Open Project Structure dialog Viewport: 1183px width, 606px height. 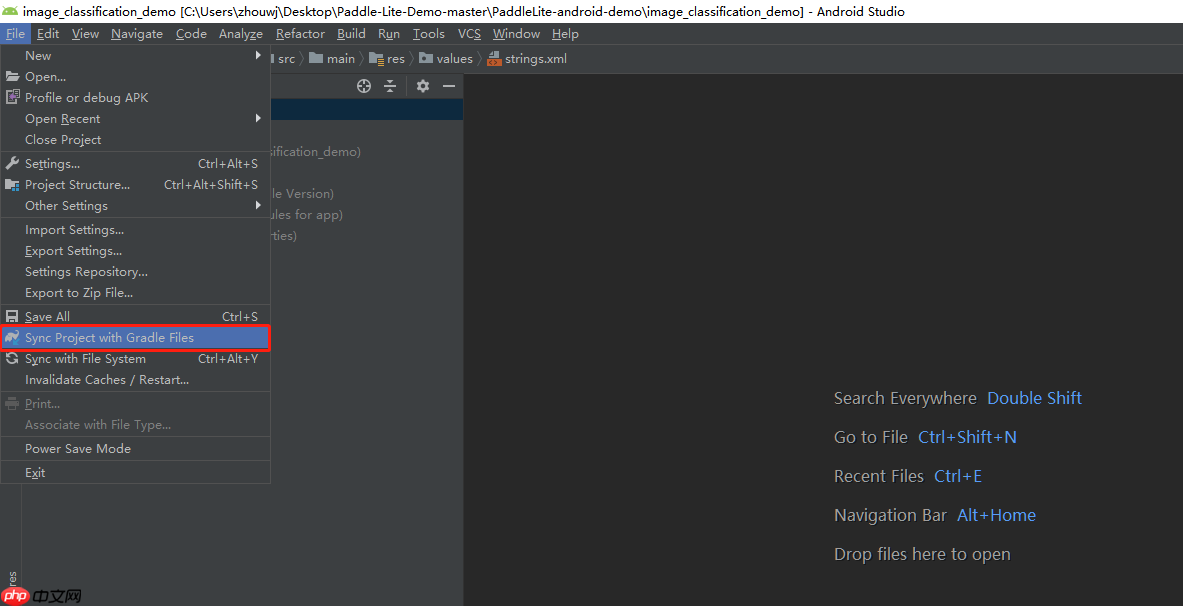tap(77, 185)
